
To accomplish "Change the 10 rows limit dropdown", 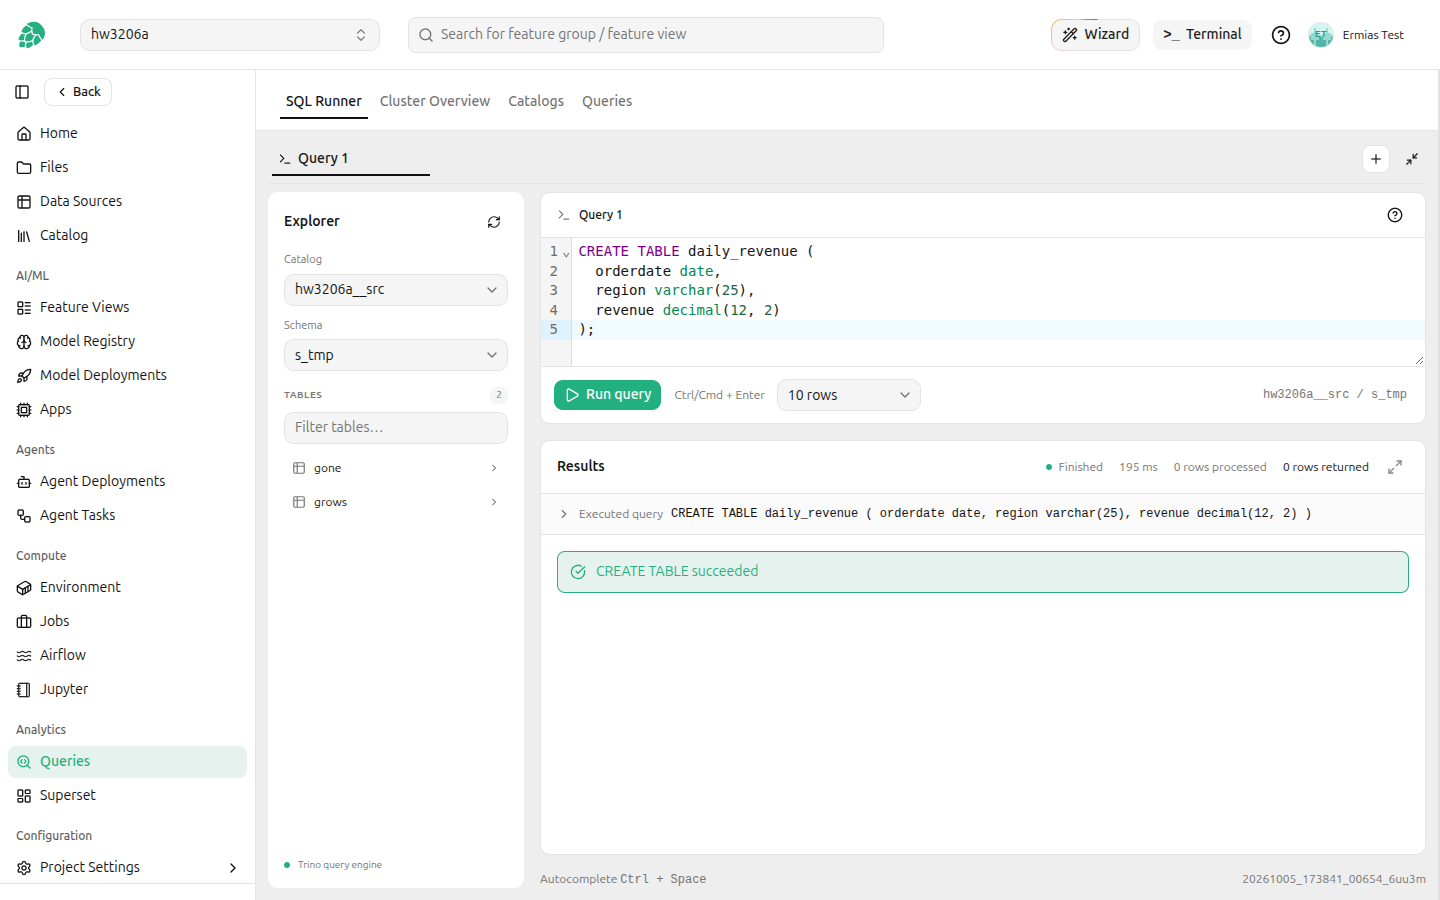I will (848, 395).
